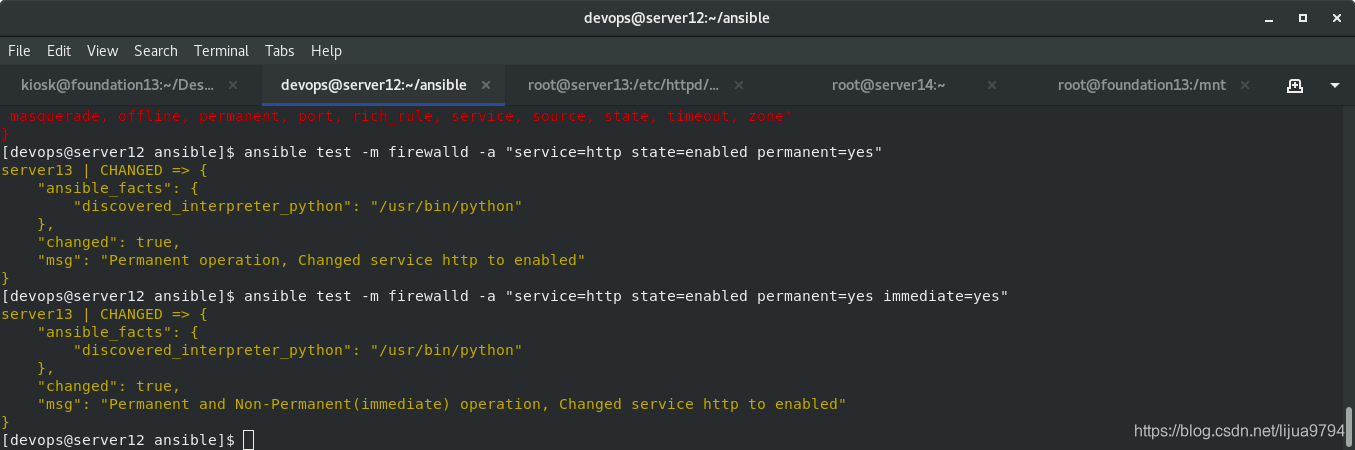This screenshot has width=1355, height=450.
Task: Maximize the terminal window
Action: pyautogui.click(x=1303, y=18)
